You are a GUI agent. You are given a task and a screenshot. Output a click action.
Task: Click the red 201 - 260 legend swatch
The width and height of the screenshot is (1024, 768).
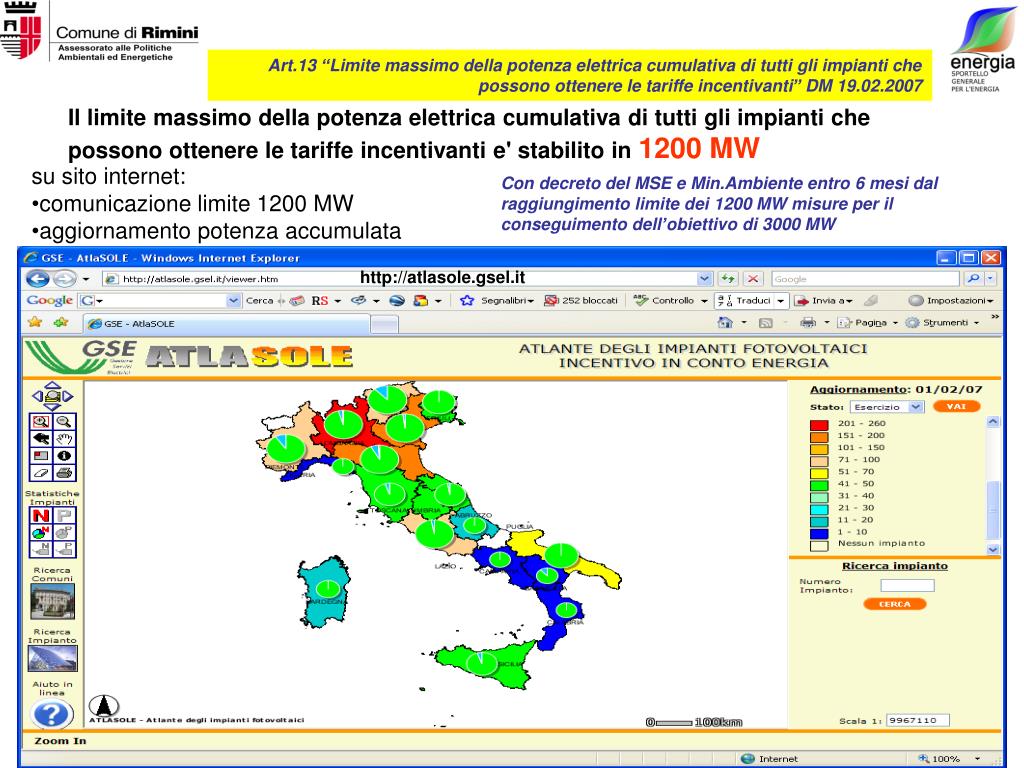pos(819,424)
